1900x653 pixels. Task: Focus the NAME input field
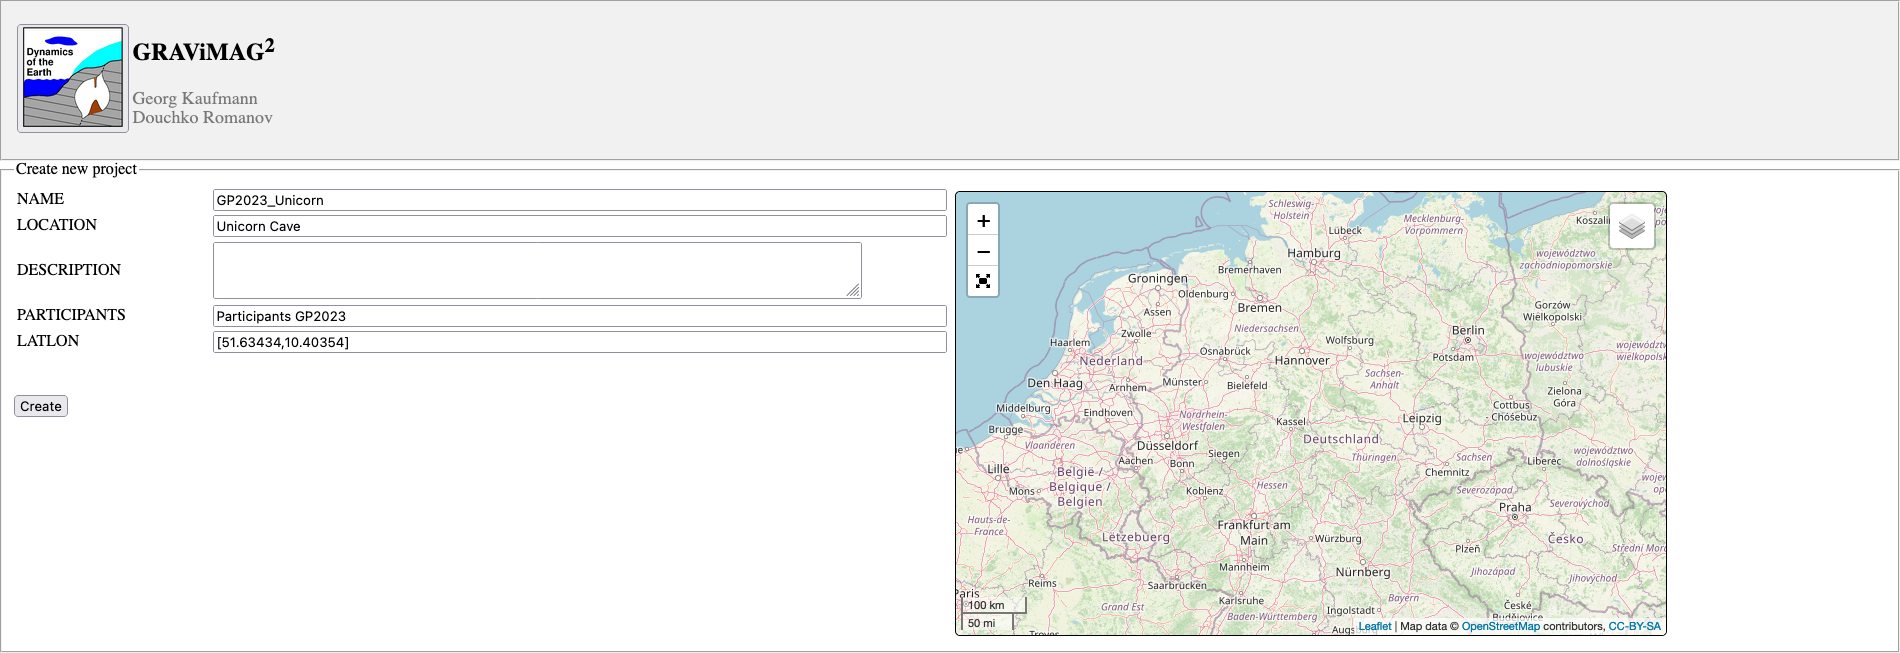coord(579,200)
